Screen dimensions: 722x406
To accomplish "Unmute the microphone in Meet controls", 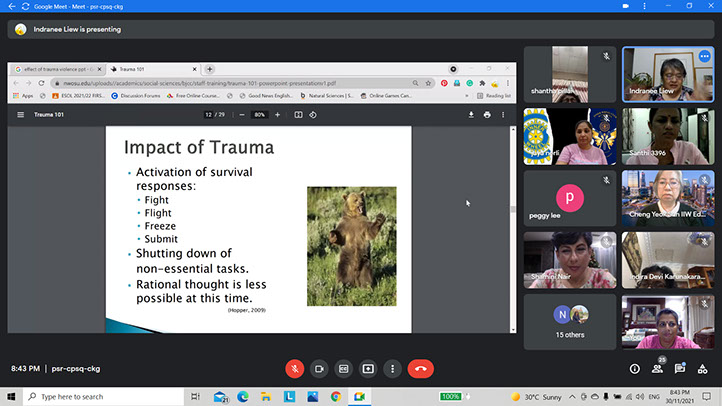I will pos(295,368).
